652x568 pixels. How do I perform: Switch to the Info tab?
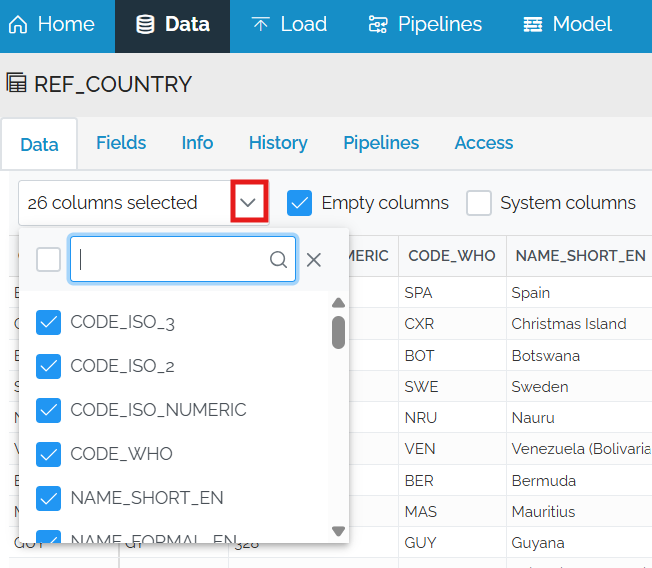[x=197, y=143]
